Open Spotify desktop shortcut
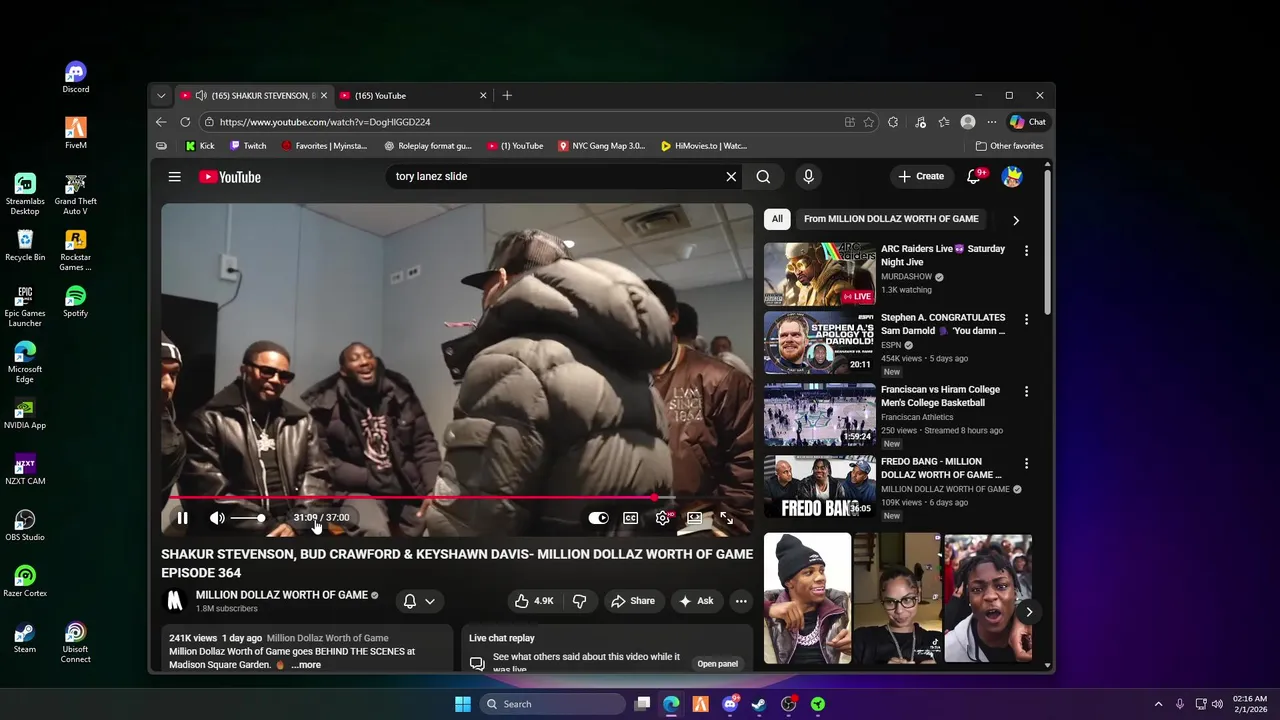The width and height of the screenshot is (1280, 720). click(x=75, y=302)
